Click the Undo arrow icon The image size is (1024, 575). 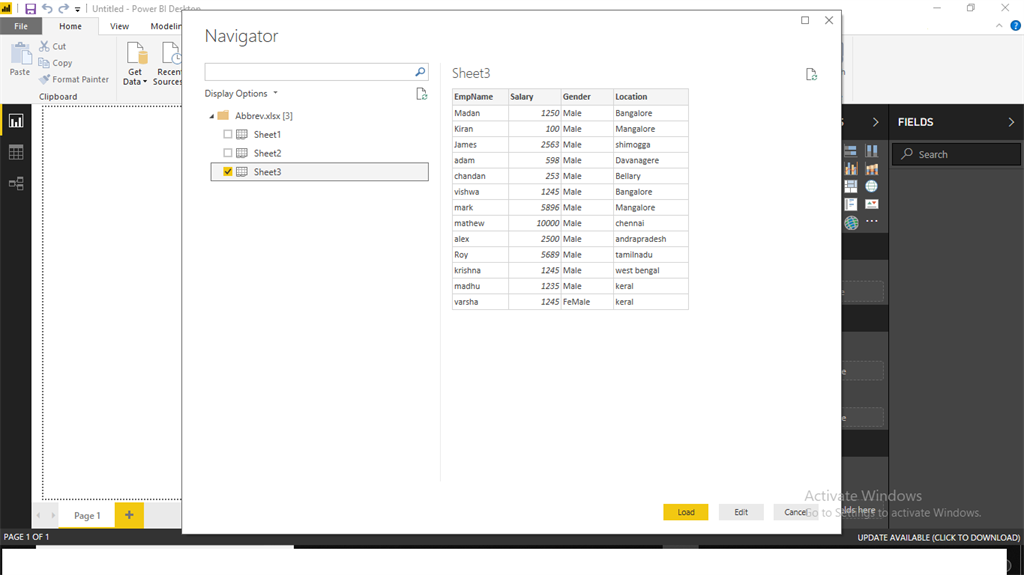pyautogui.click(x=47, y=8)
